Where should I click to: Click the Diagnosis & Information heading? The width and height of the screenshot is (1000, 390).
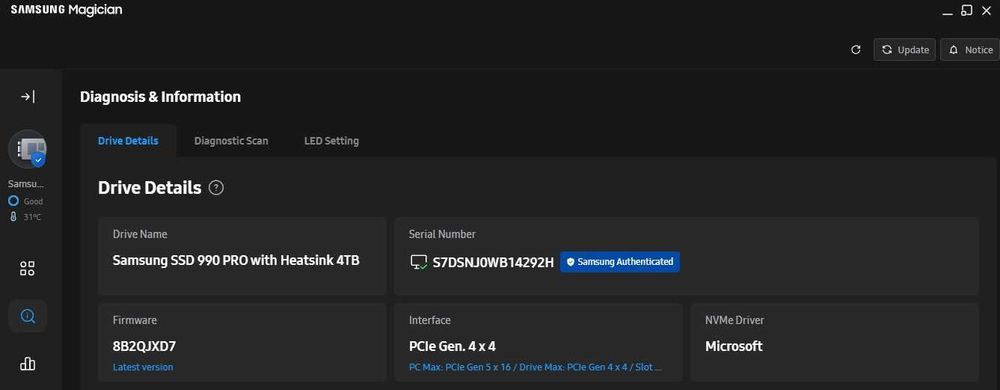[161, 97]
